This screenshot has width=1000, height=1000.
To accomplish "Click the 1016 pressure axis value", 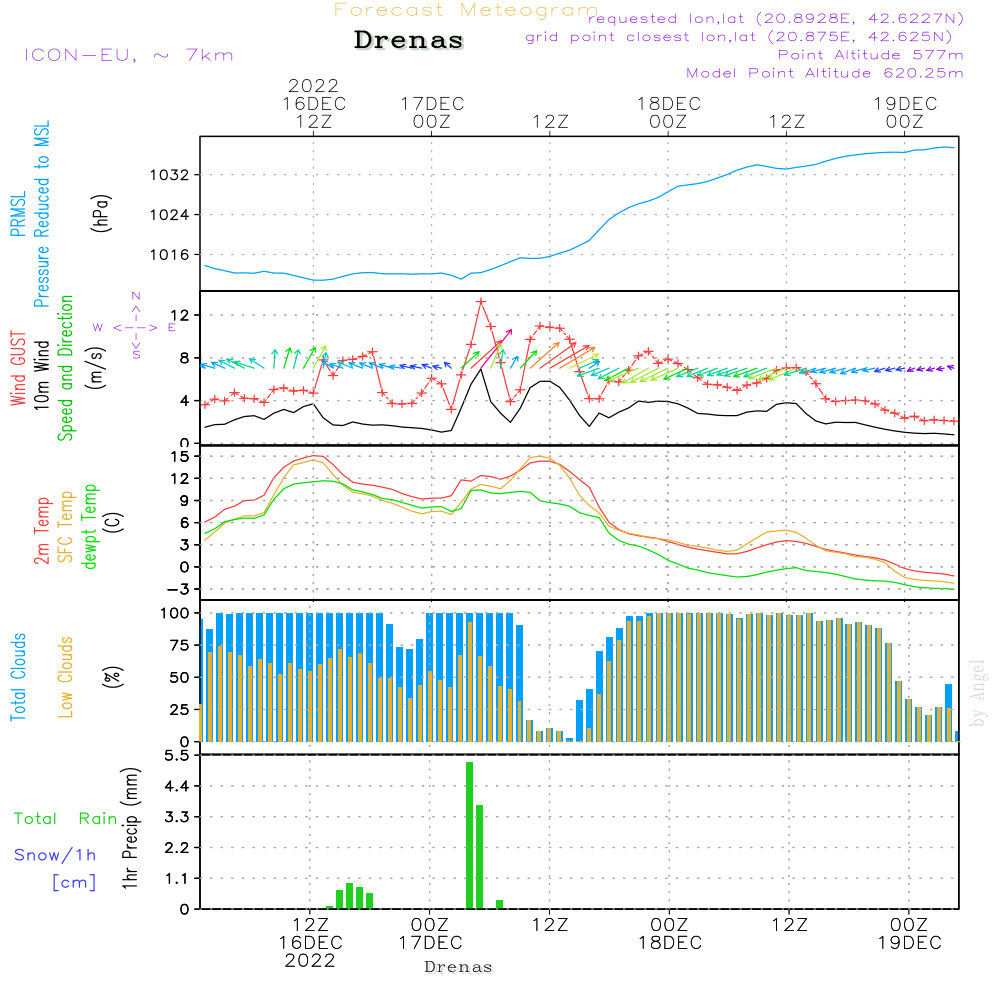I will (170, 255).
